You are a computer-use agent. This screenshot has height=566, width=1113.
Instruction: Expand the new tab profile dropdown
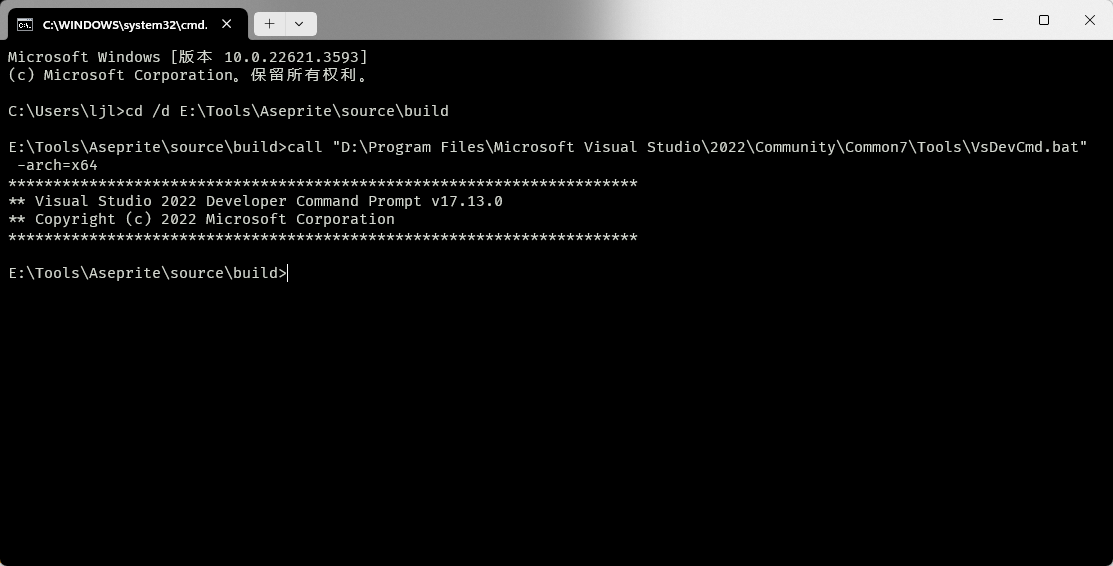[299, 24]
